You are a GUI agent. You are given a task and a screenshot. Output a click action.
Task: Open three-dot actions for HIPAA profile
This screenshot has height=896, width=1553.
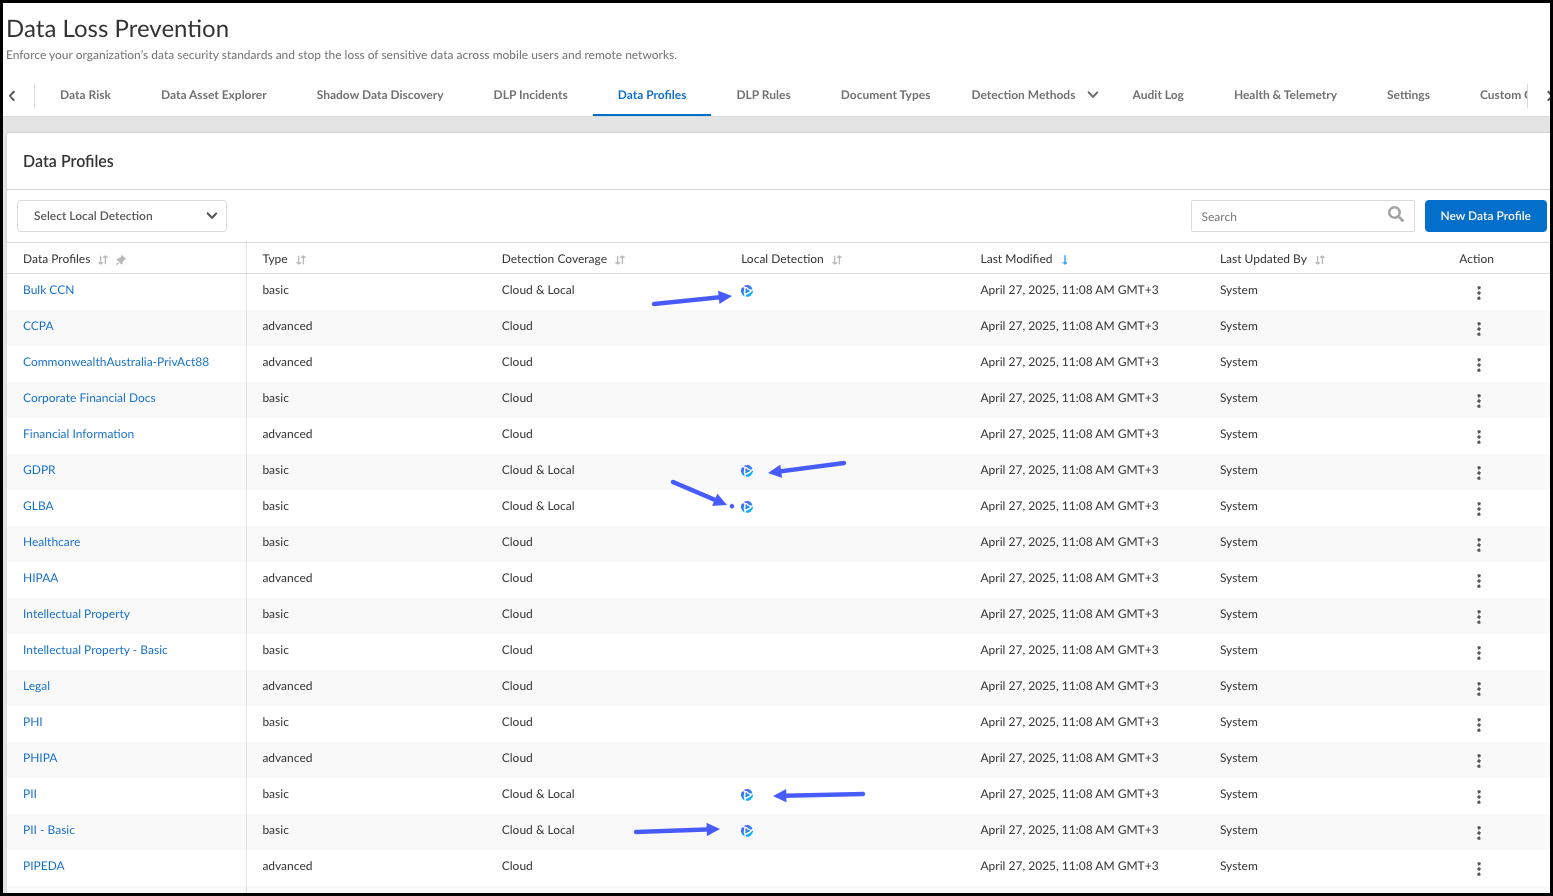[x=1478, y=580]
